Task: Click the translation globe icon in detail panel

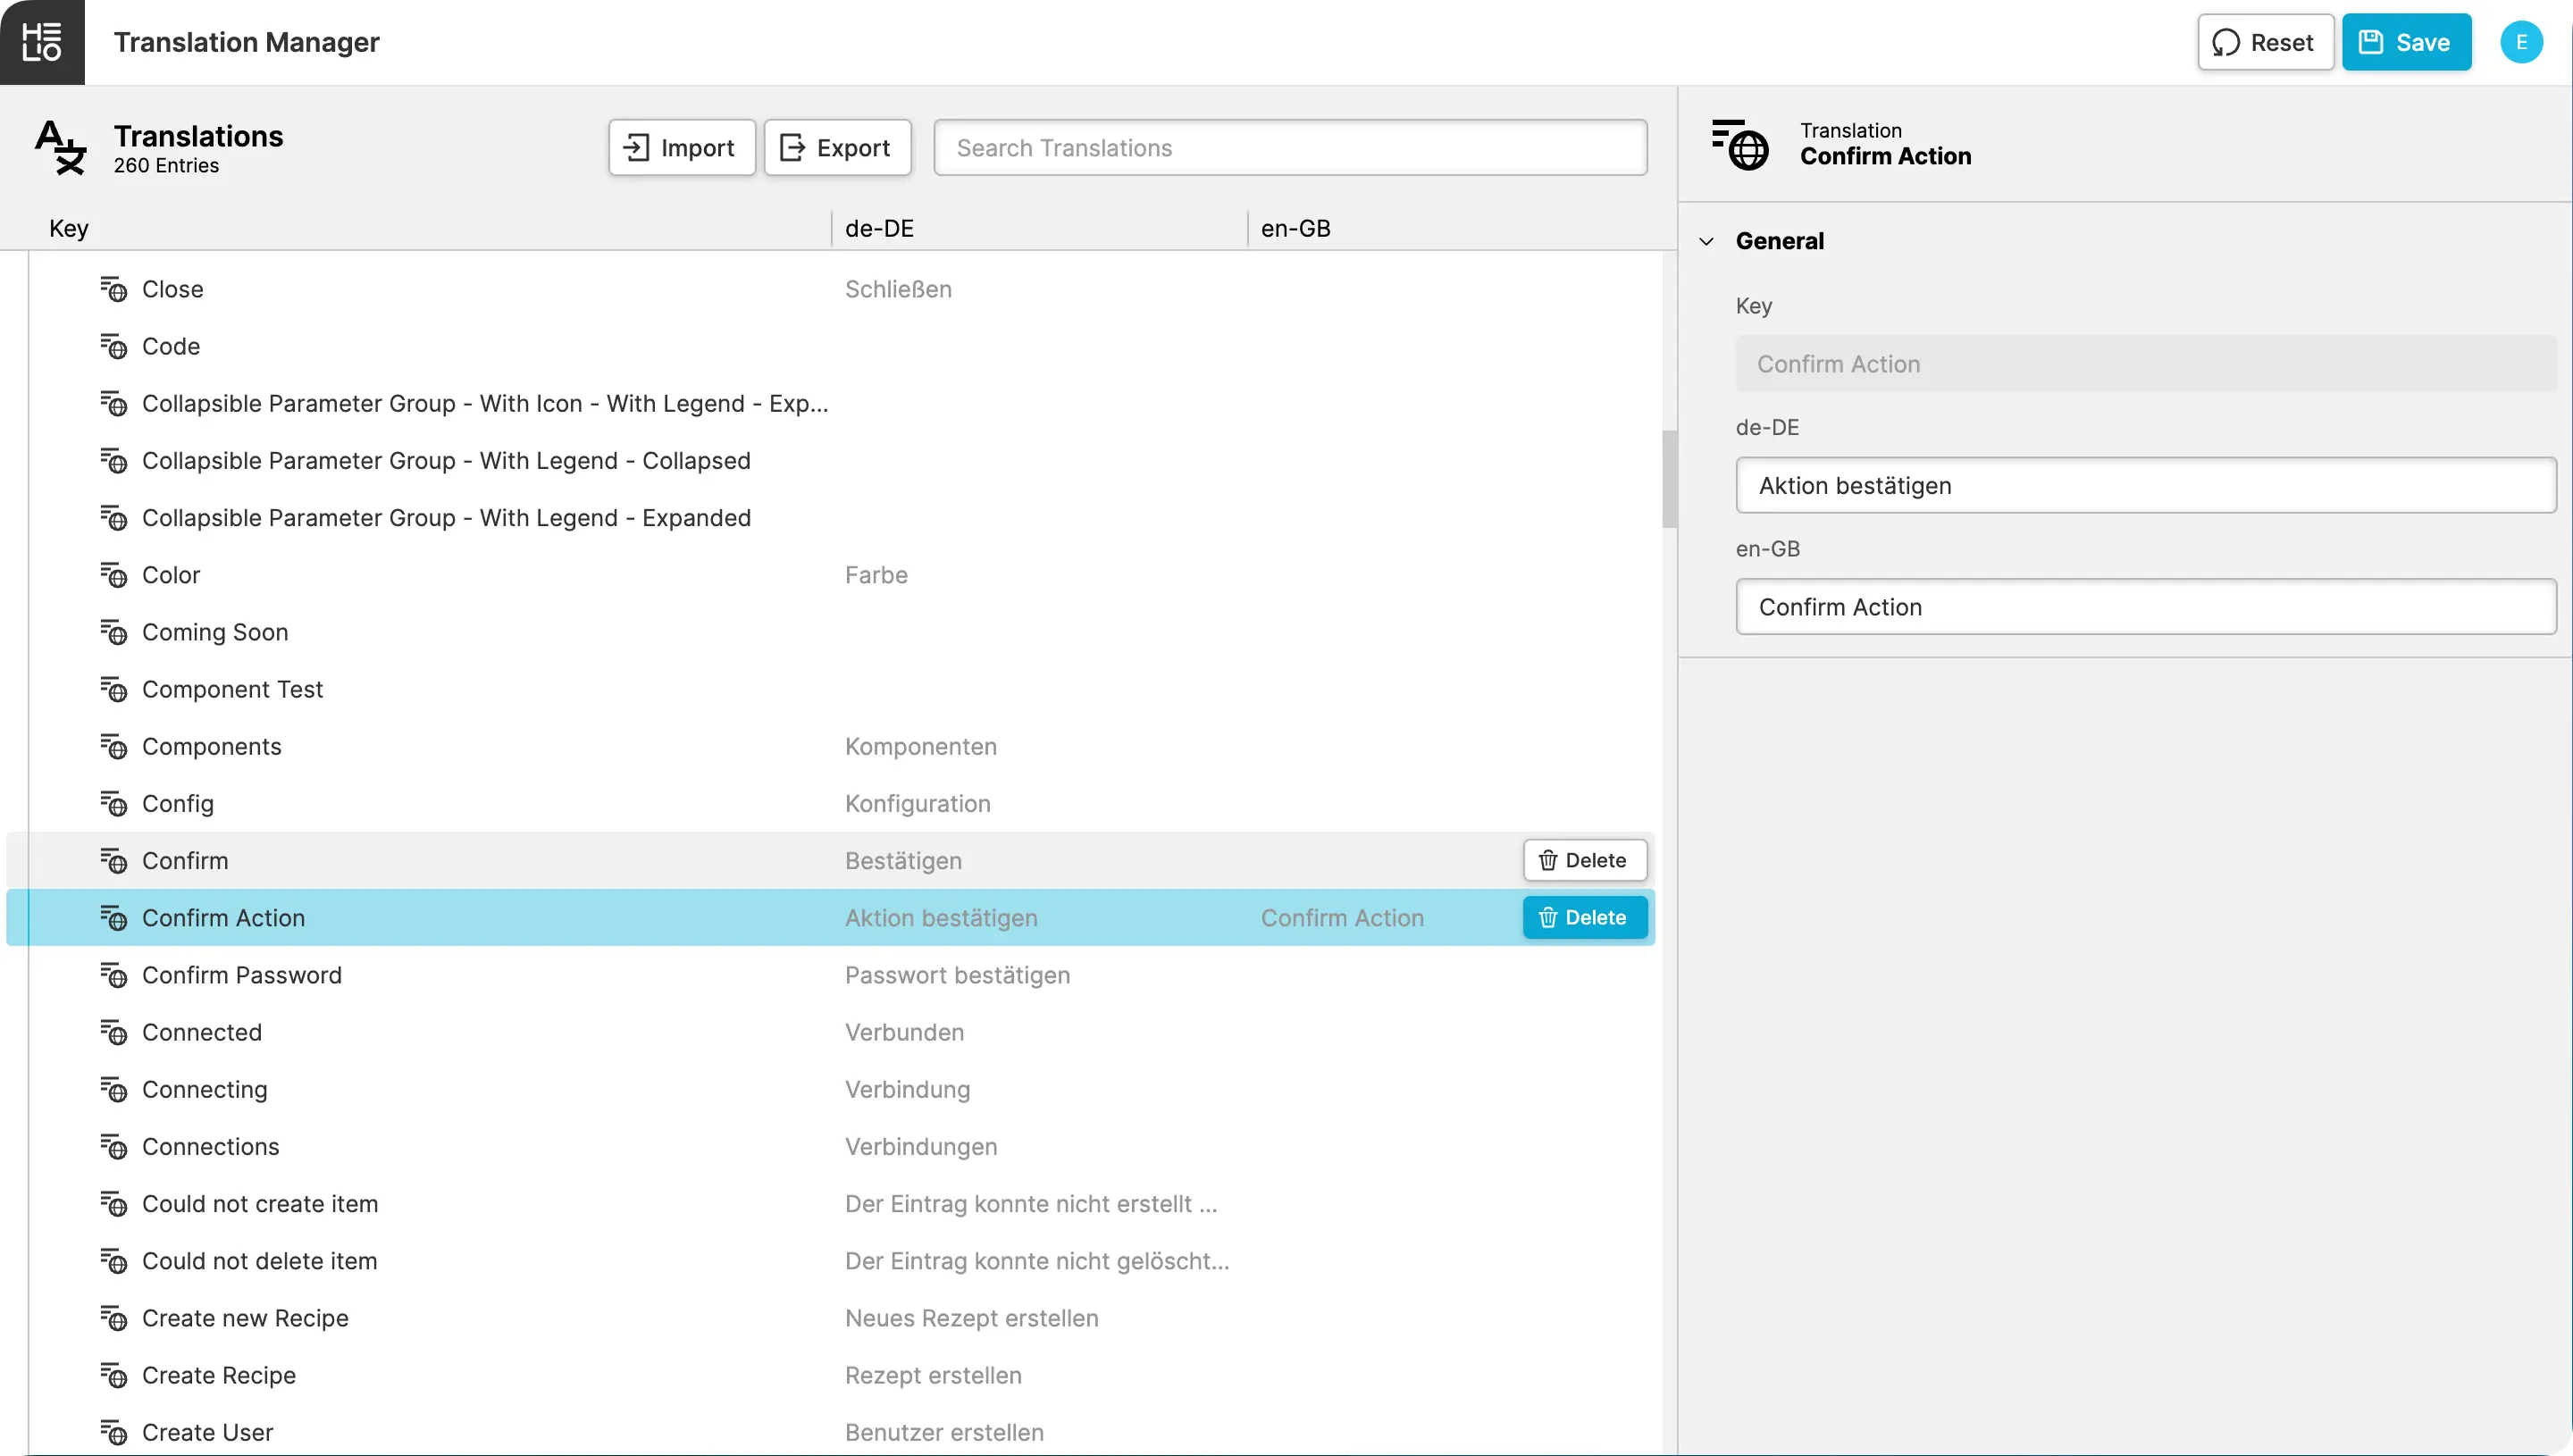Action: point(1740,144)
